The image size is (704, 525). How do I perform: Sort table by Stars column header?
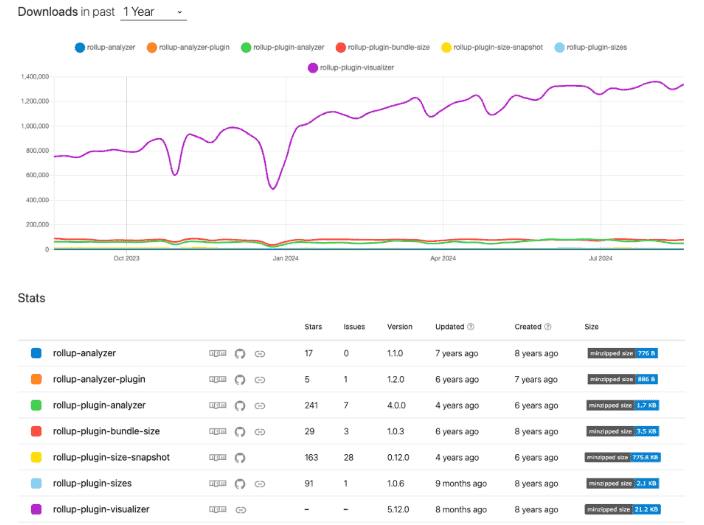313,327
